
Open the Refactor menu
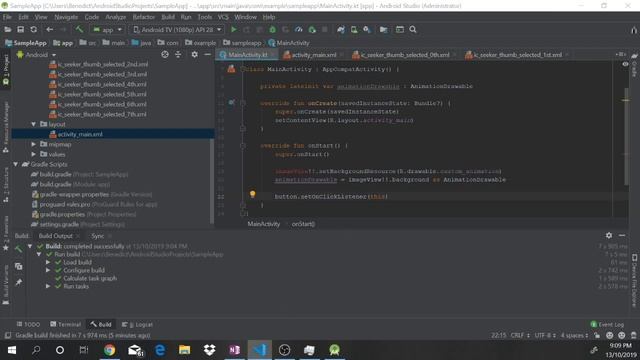pyautogui.click(x=144, y=17)
